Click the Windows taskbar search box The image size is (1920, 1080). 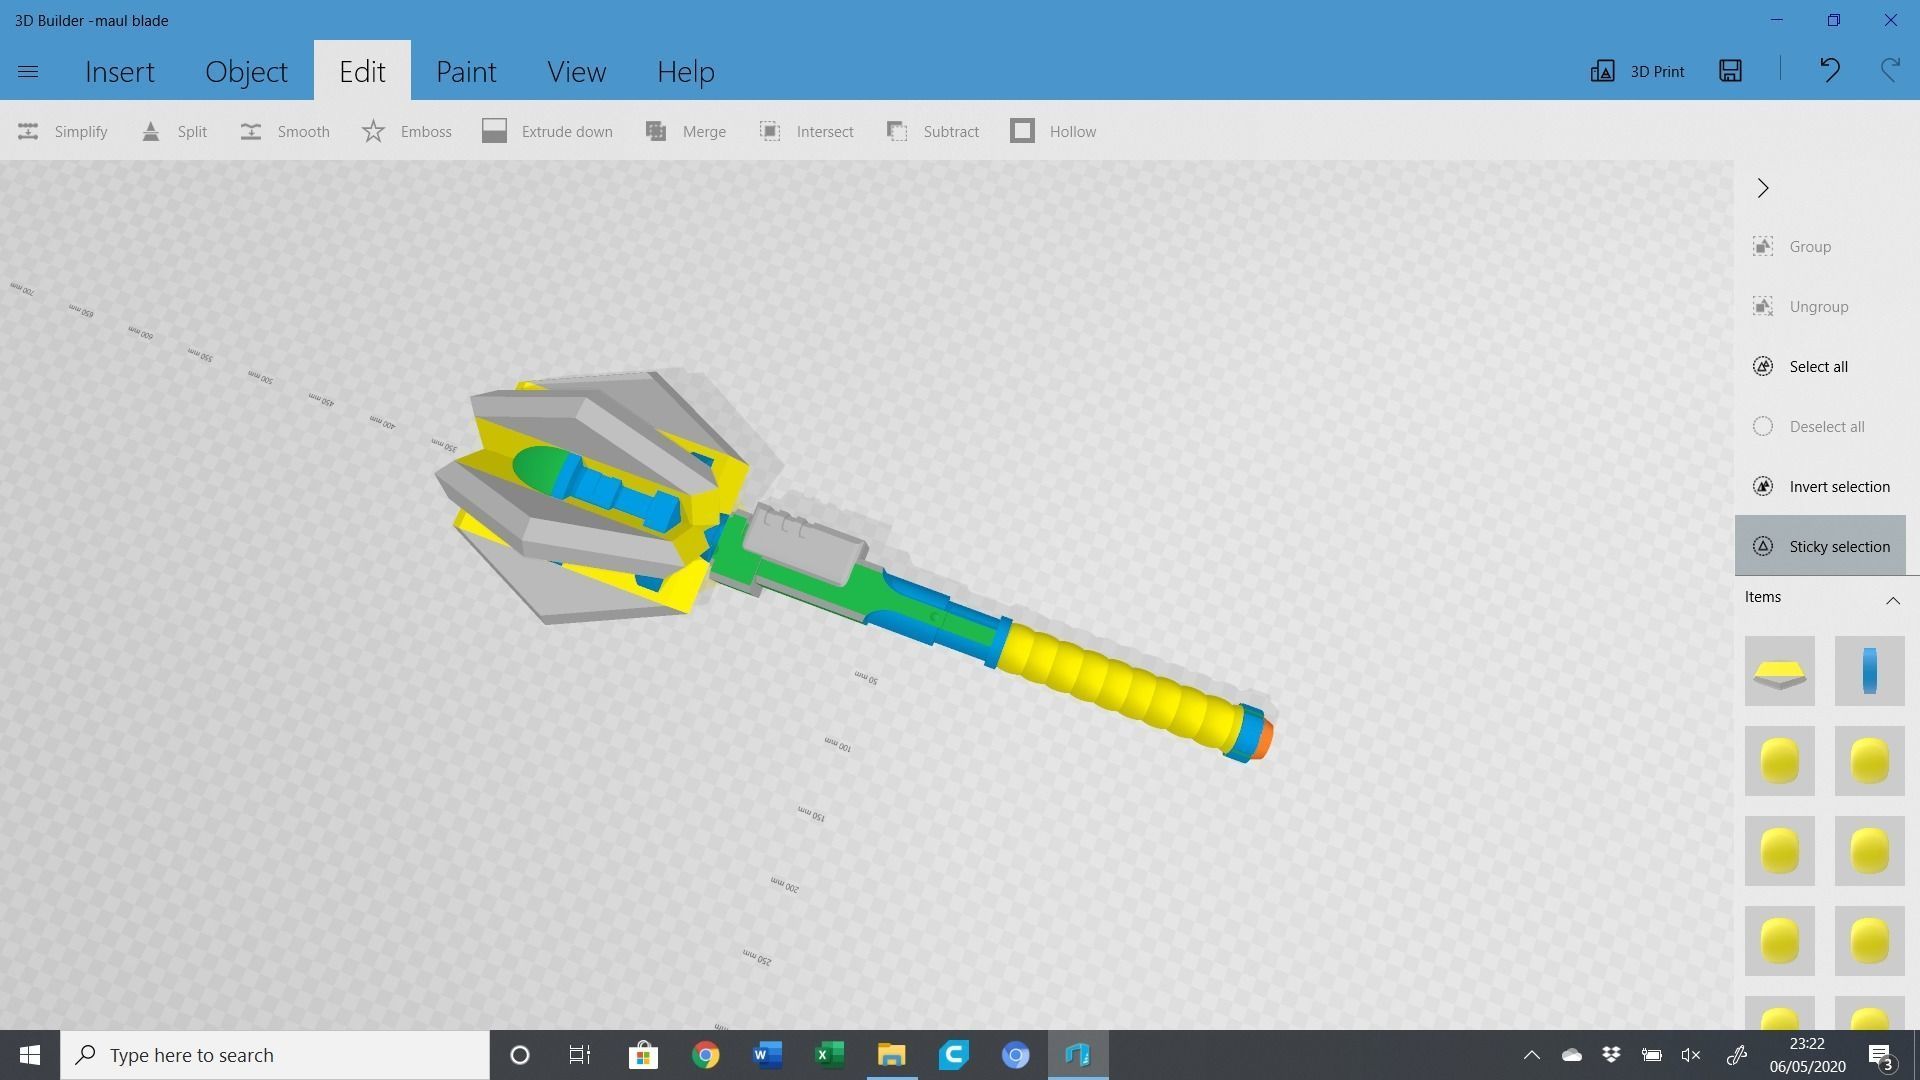point(275,1055)
